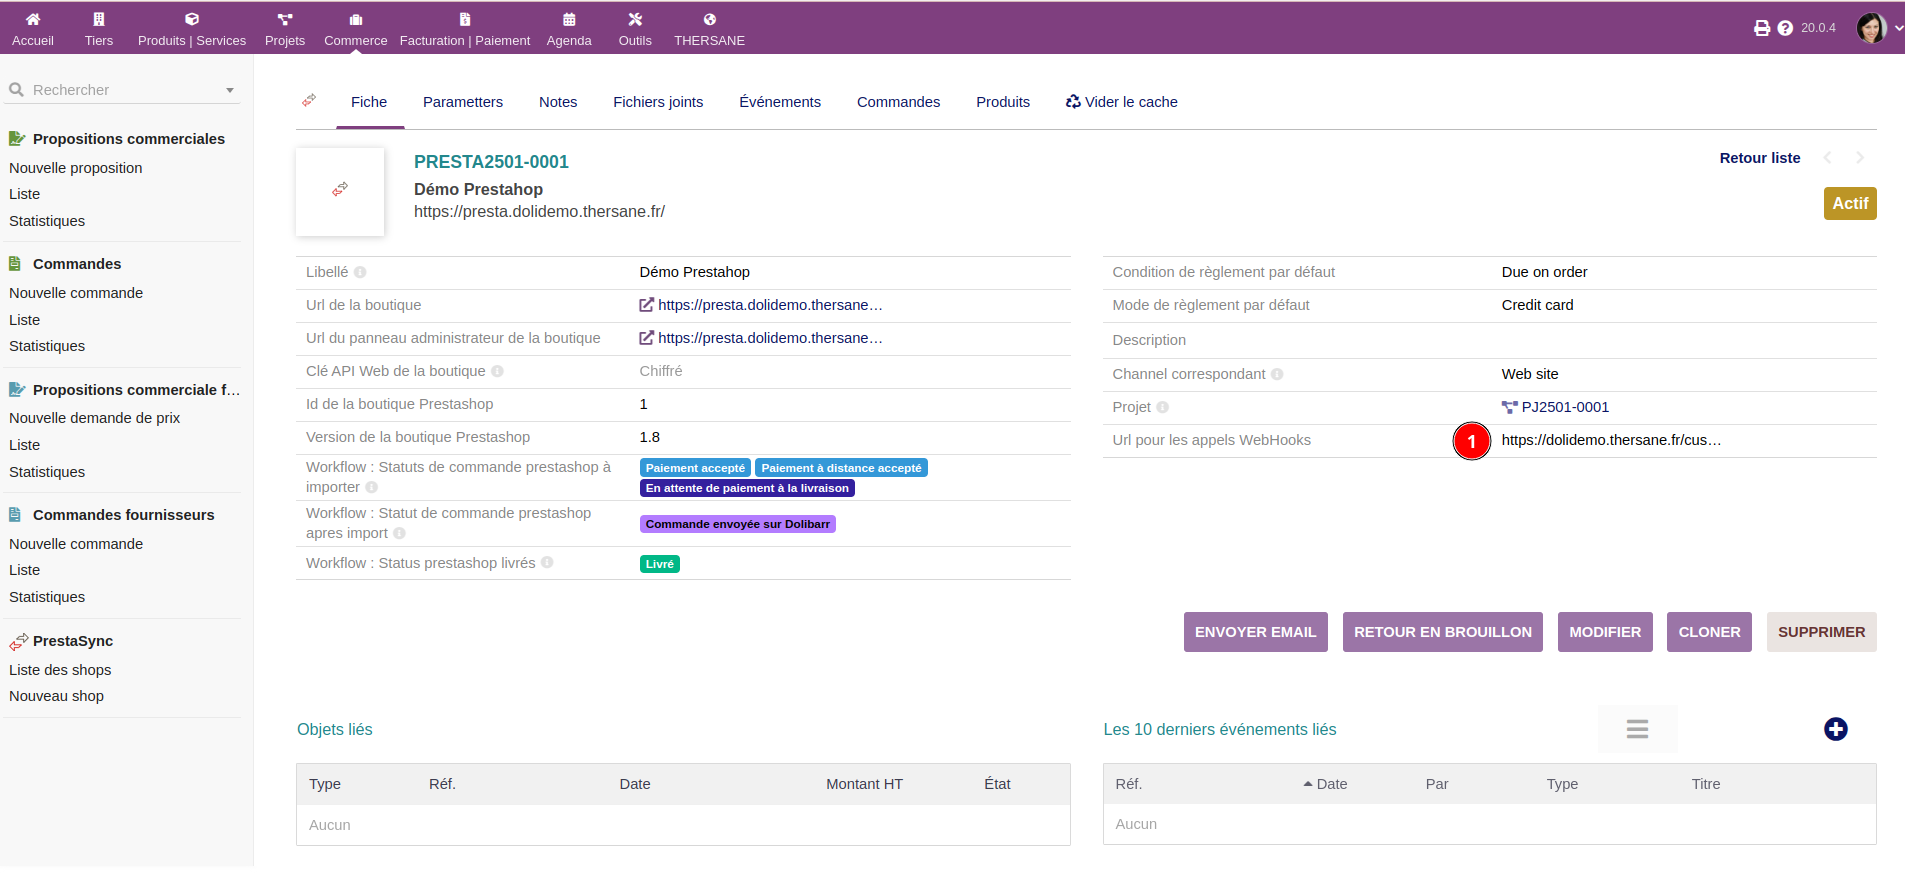This screenshot has height=884, width=1905.
Task: Open Liste des shops in sidebar
Action: [60, 670]
